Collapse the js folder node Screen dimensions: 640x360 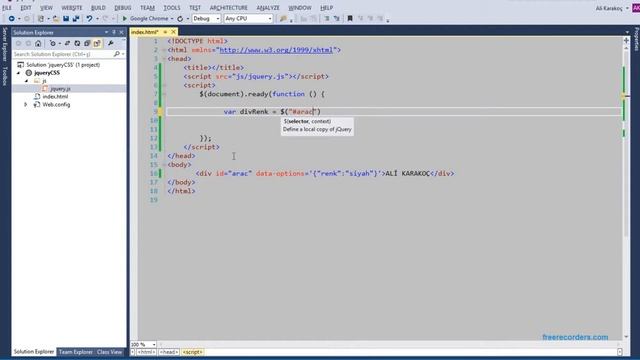coord(26,81)
